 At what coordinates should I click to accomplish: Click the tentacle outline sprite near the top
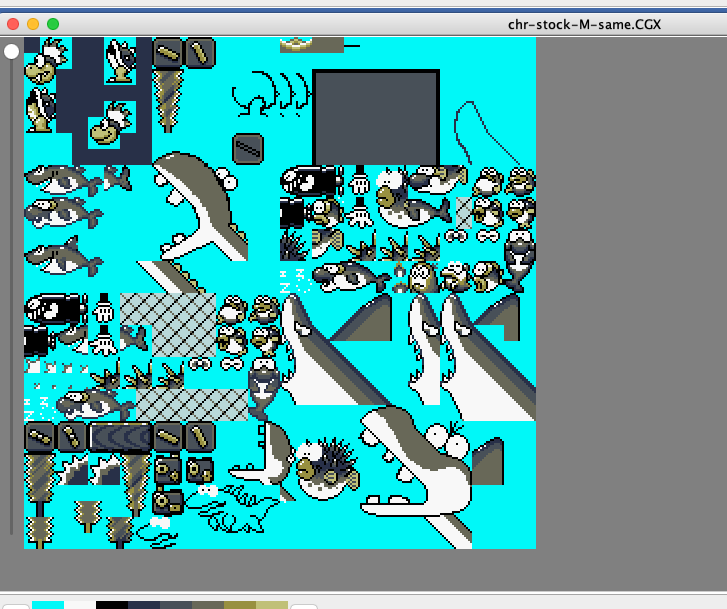(x=267, y=97)
